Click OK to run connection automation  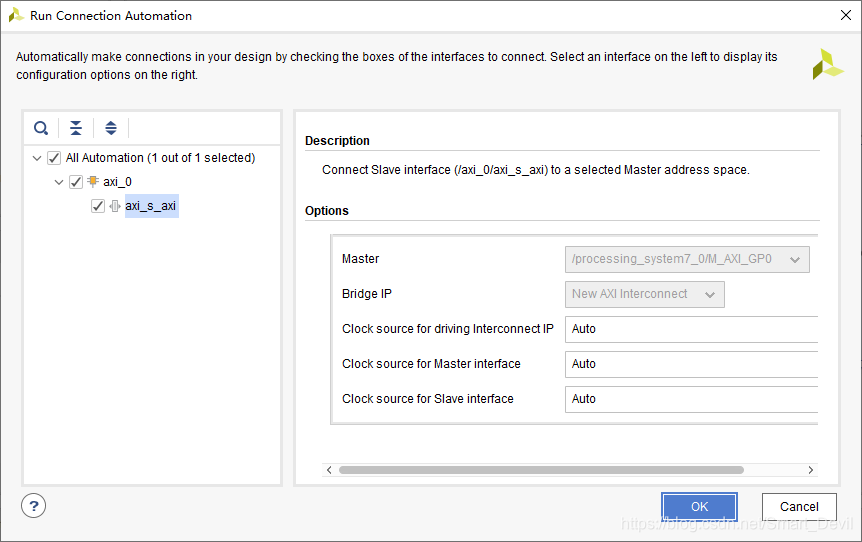click(x=699, y=507)
